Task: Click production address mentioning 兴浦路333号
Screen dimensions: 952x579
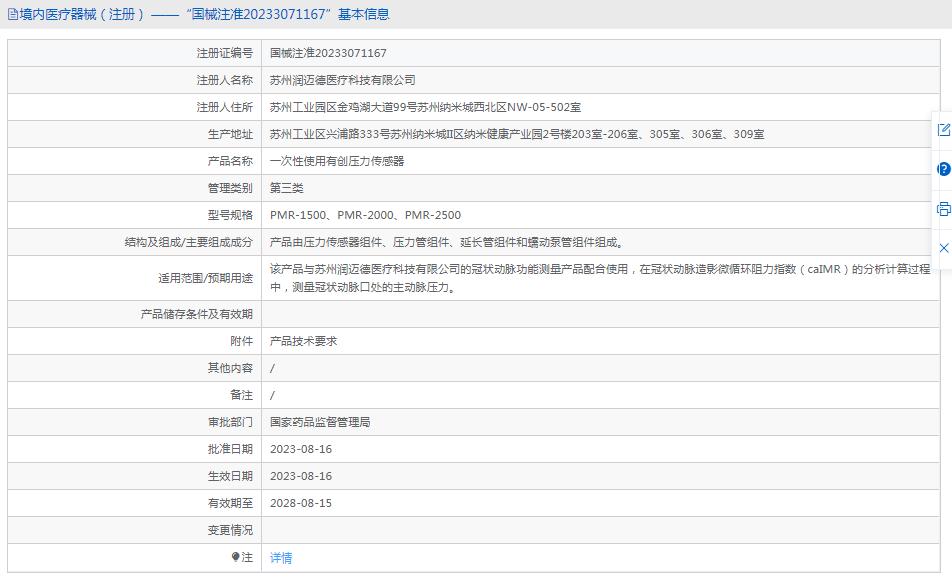Action: pos(517,134)
